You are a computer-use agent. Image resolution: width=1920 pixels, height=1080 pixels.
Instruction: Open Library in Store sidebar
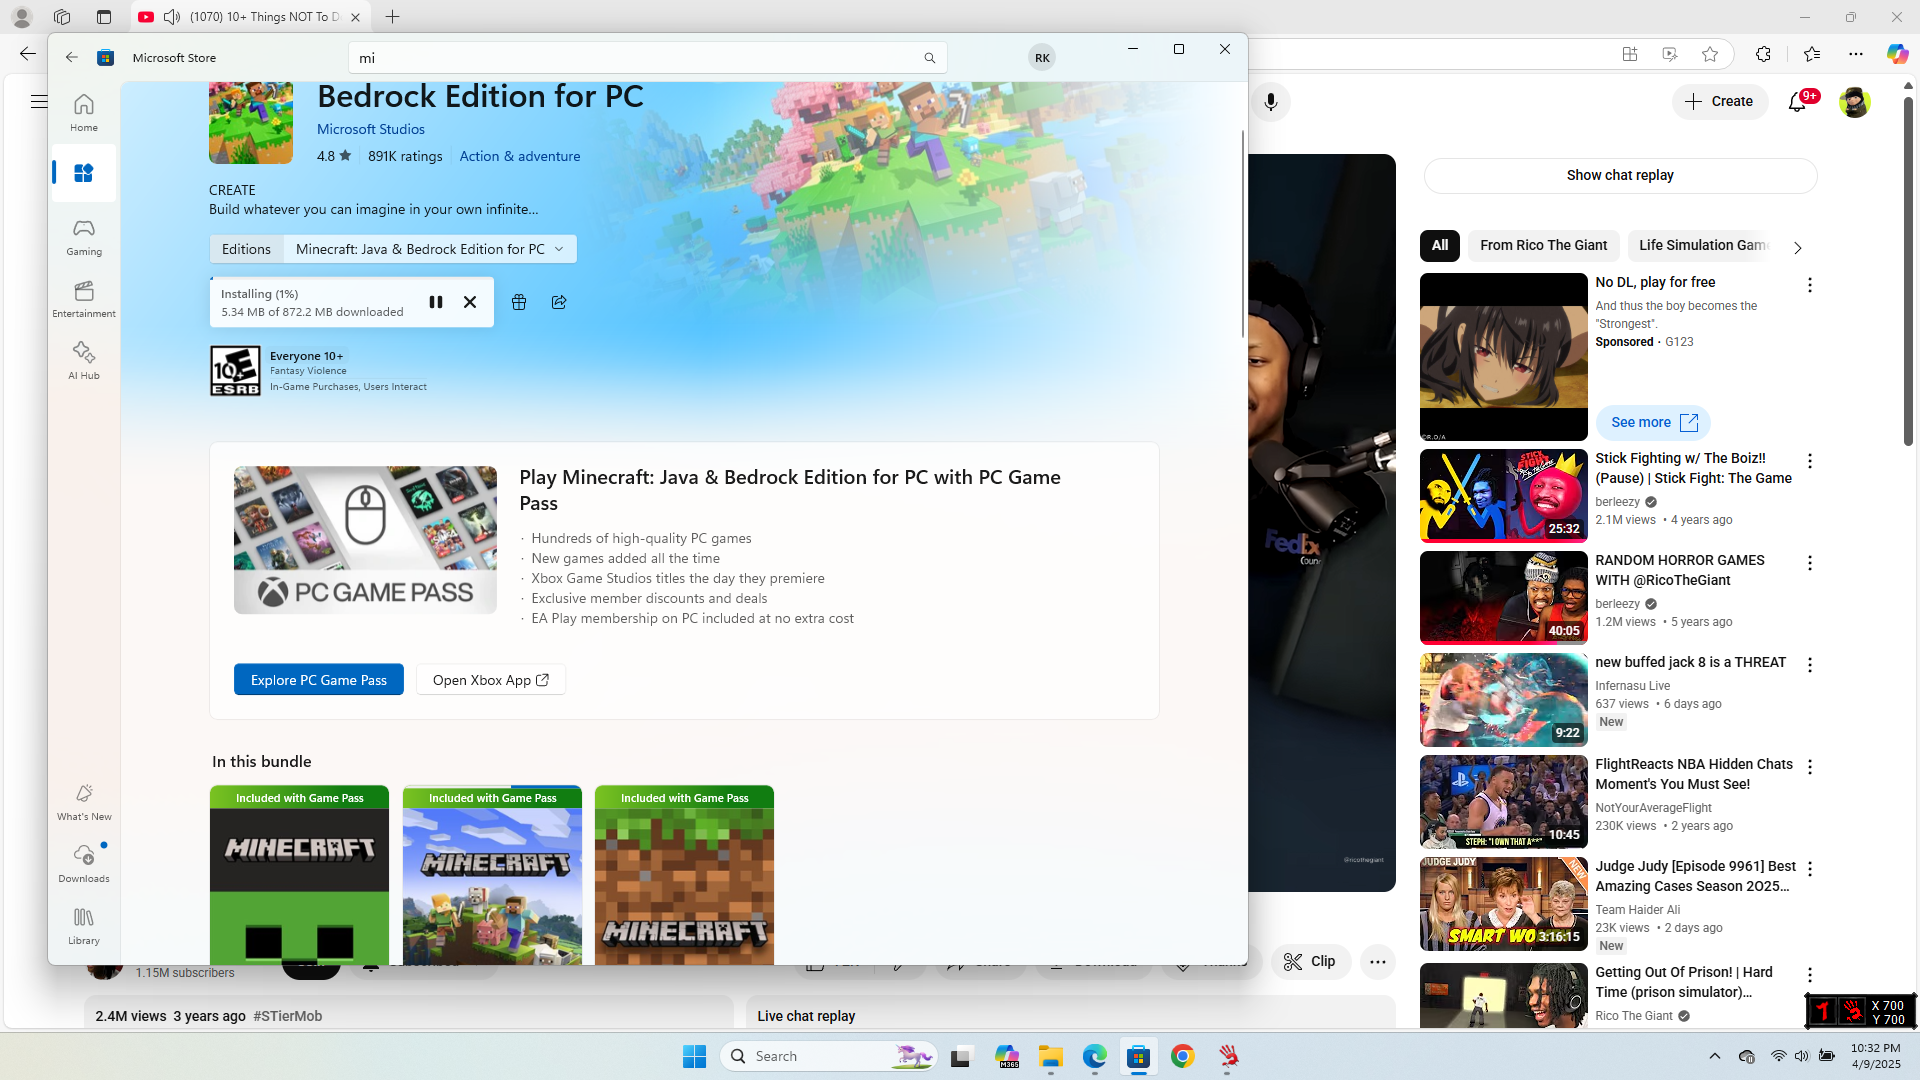84,926
